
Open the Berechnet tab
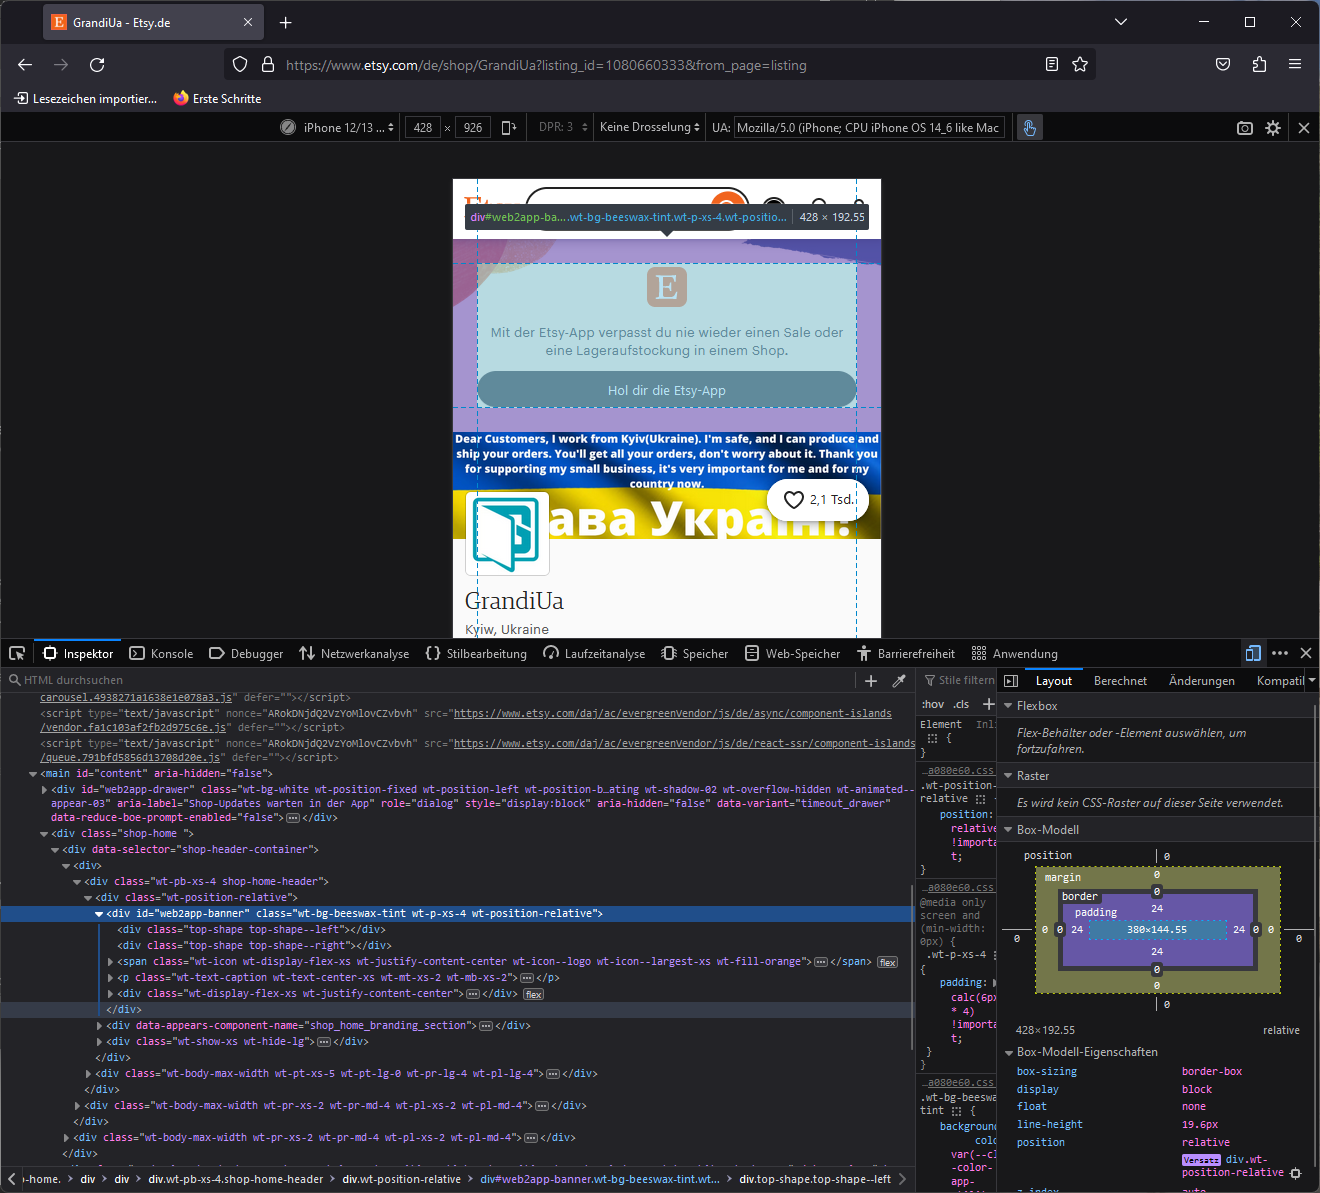pyautogui.click(x=1120, y=681)
